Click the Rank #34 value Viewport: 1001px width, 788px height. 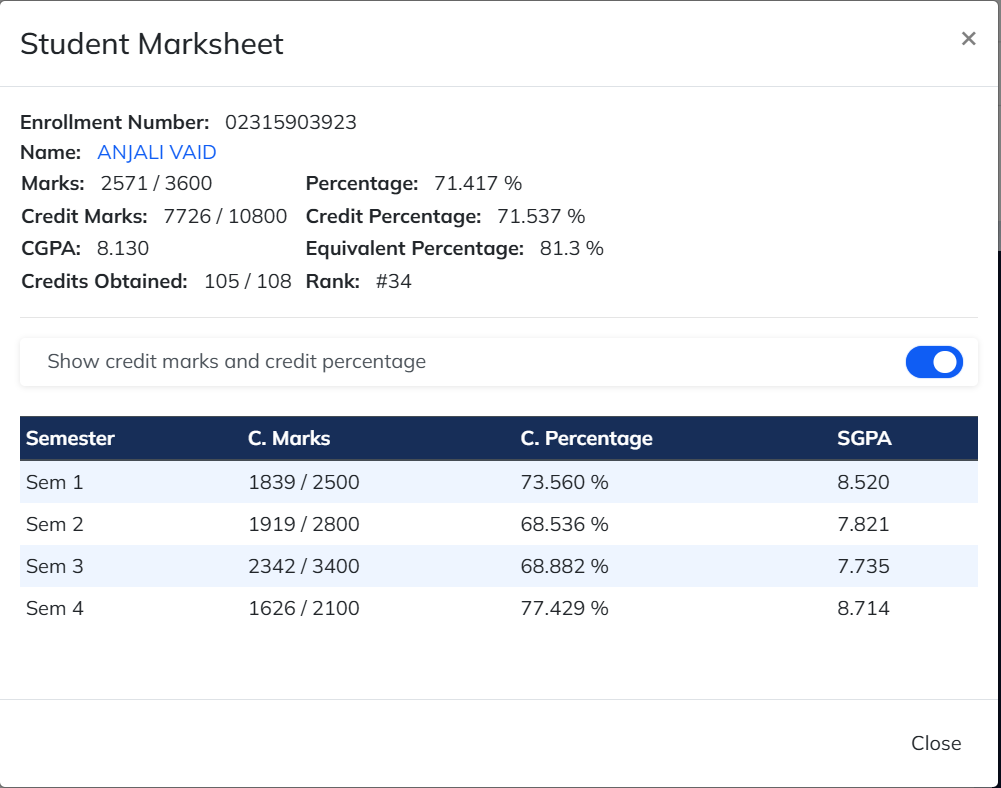393,282
